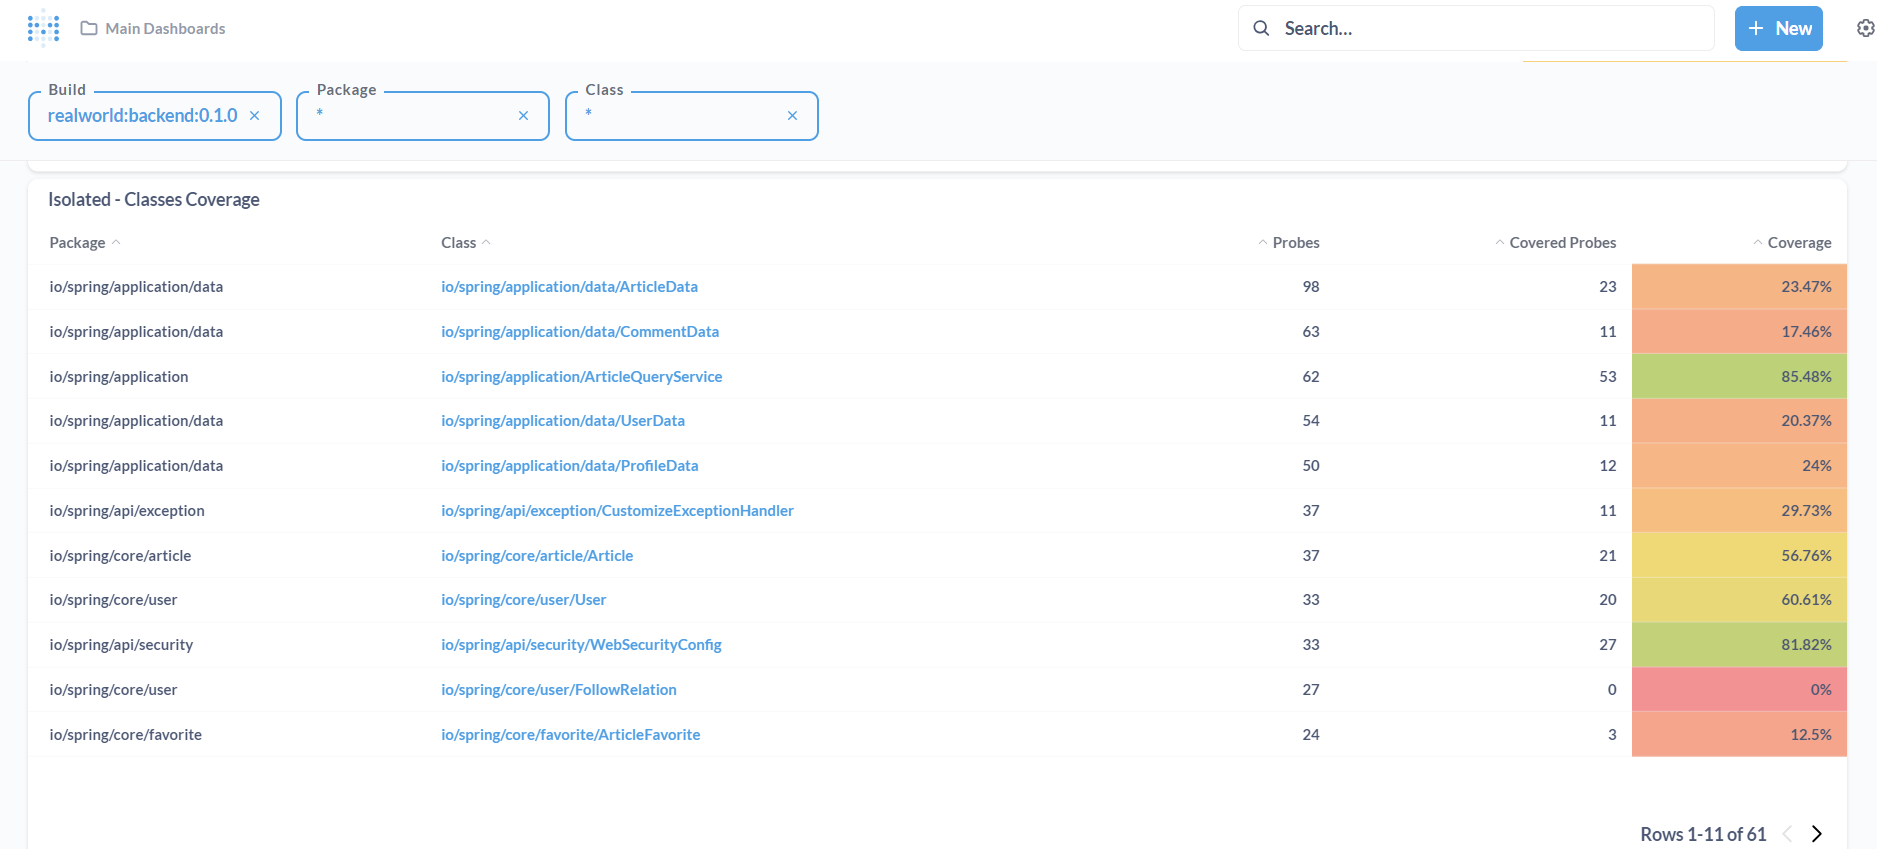Open core/article/Article class link
The image size is (1877, 849).
point(537,556)
